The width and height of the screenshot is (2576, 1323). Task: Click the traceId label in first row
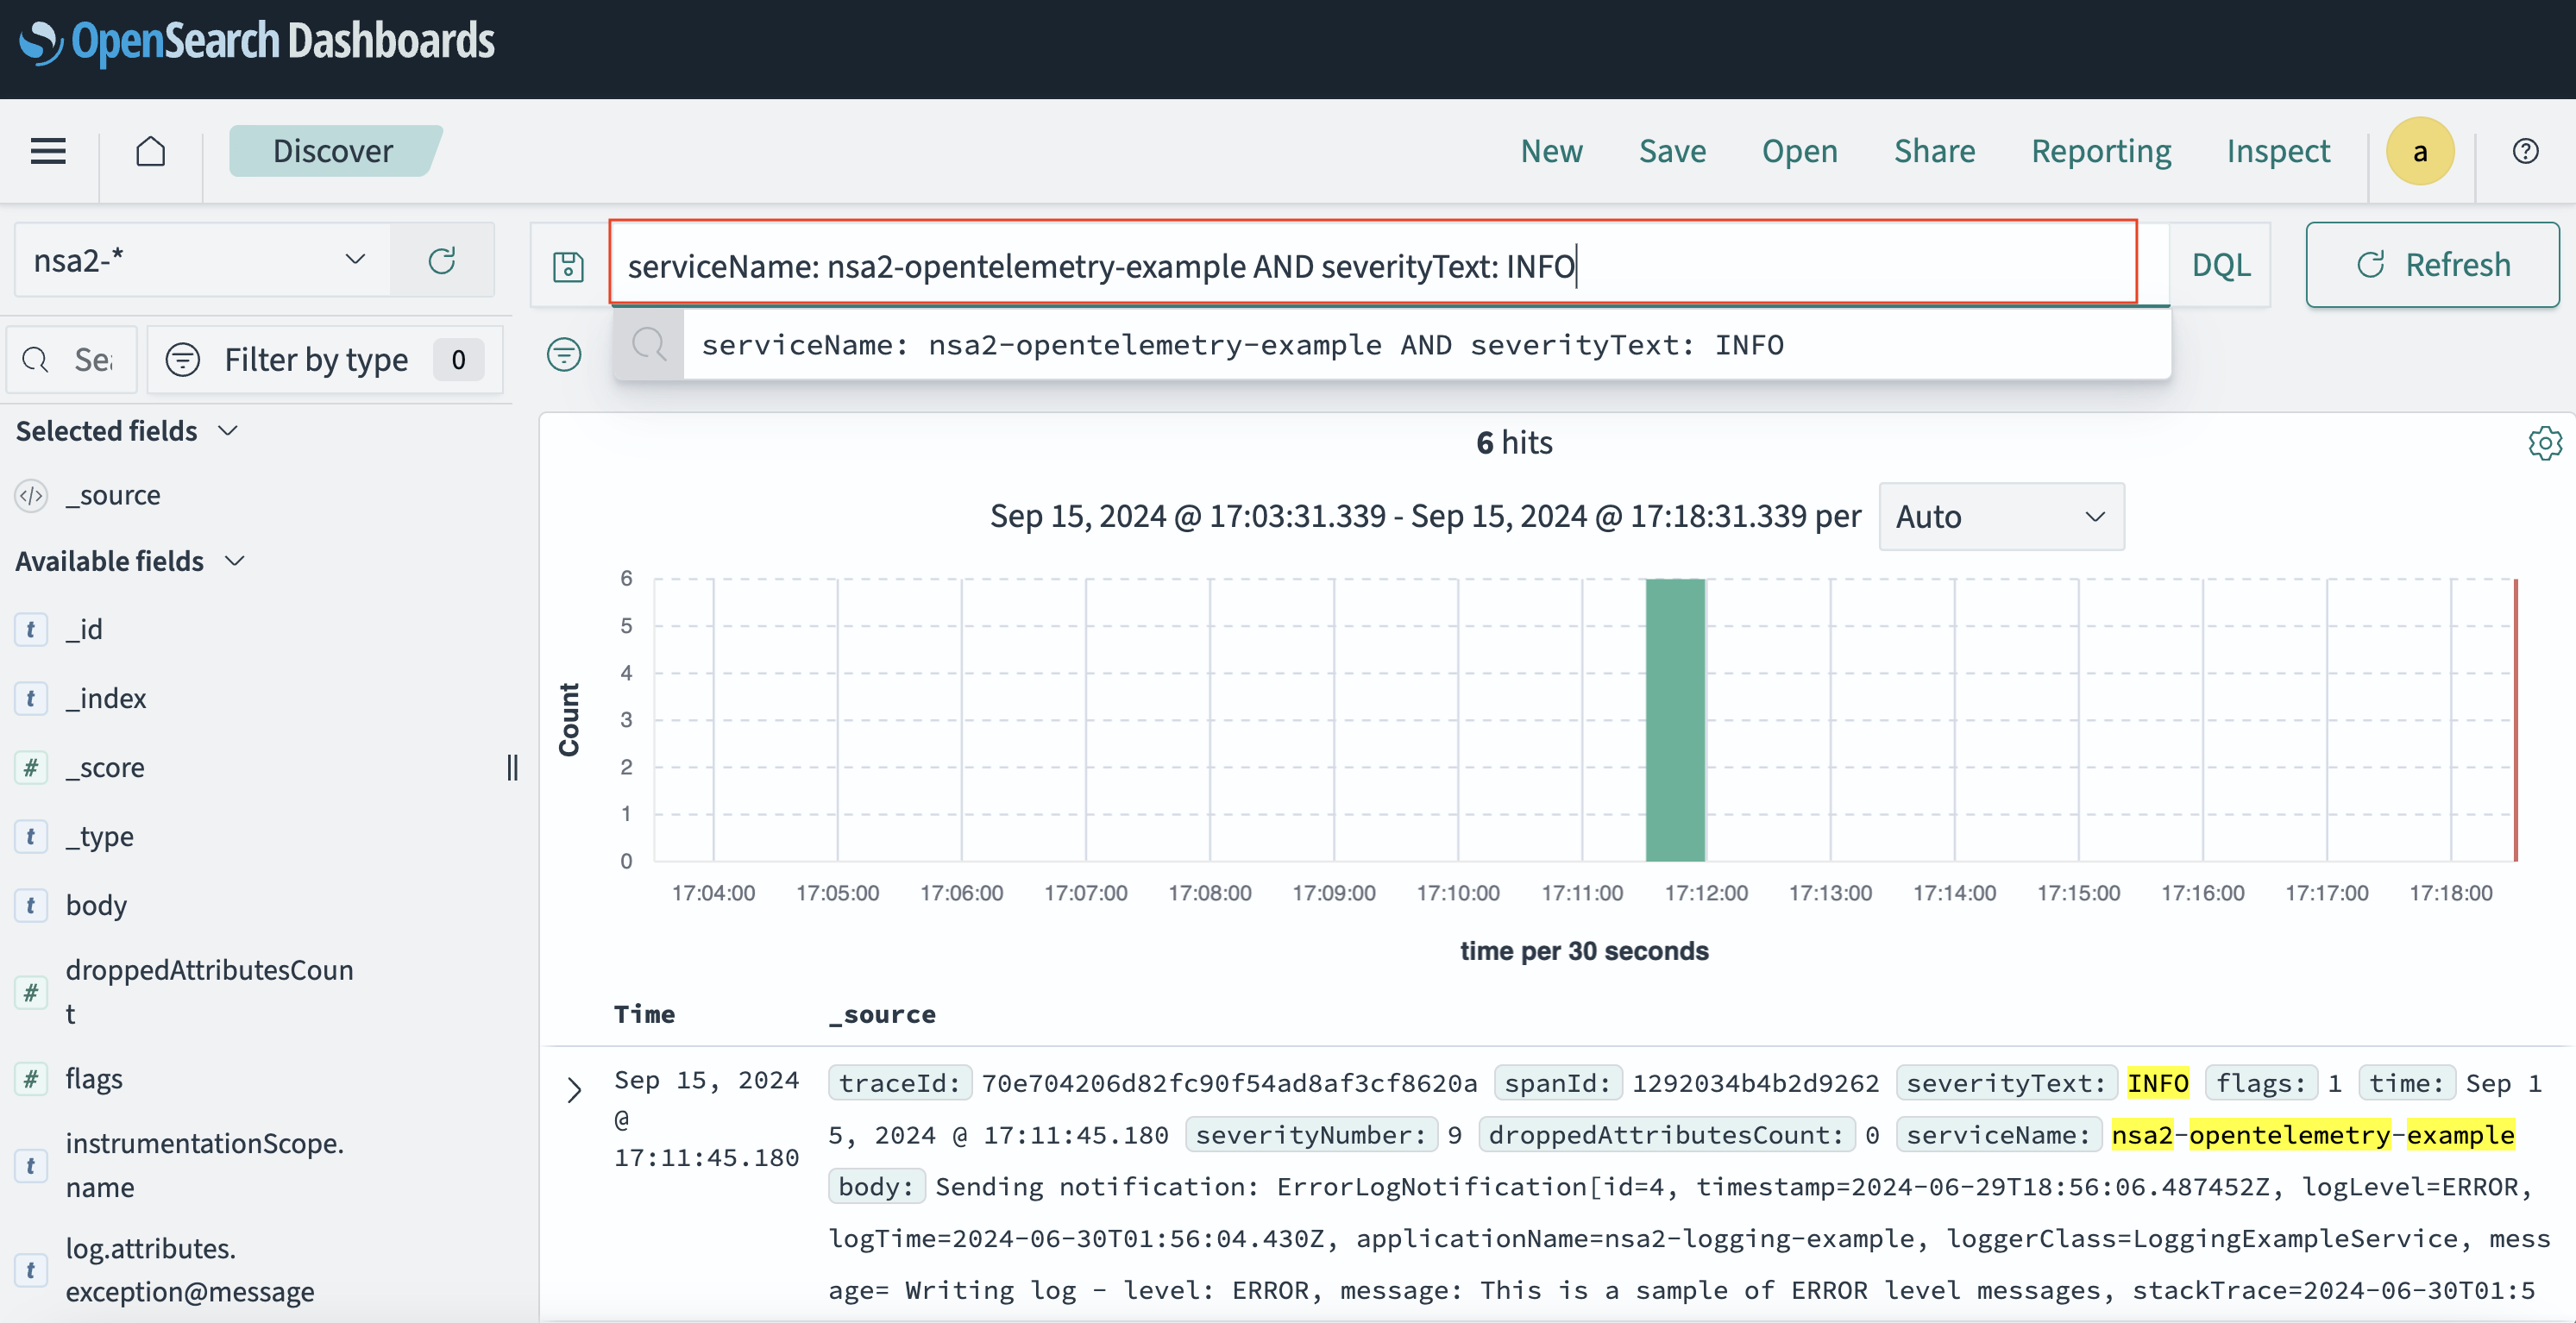point(899,1083)
